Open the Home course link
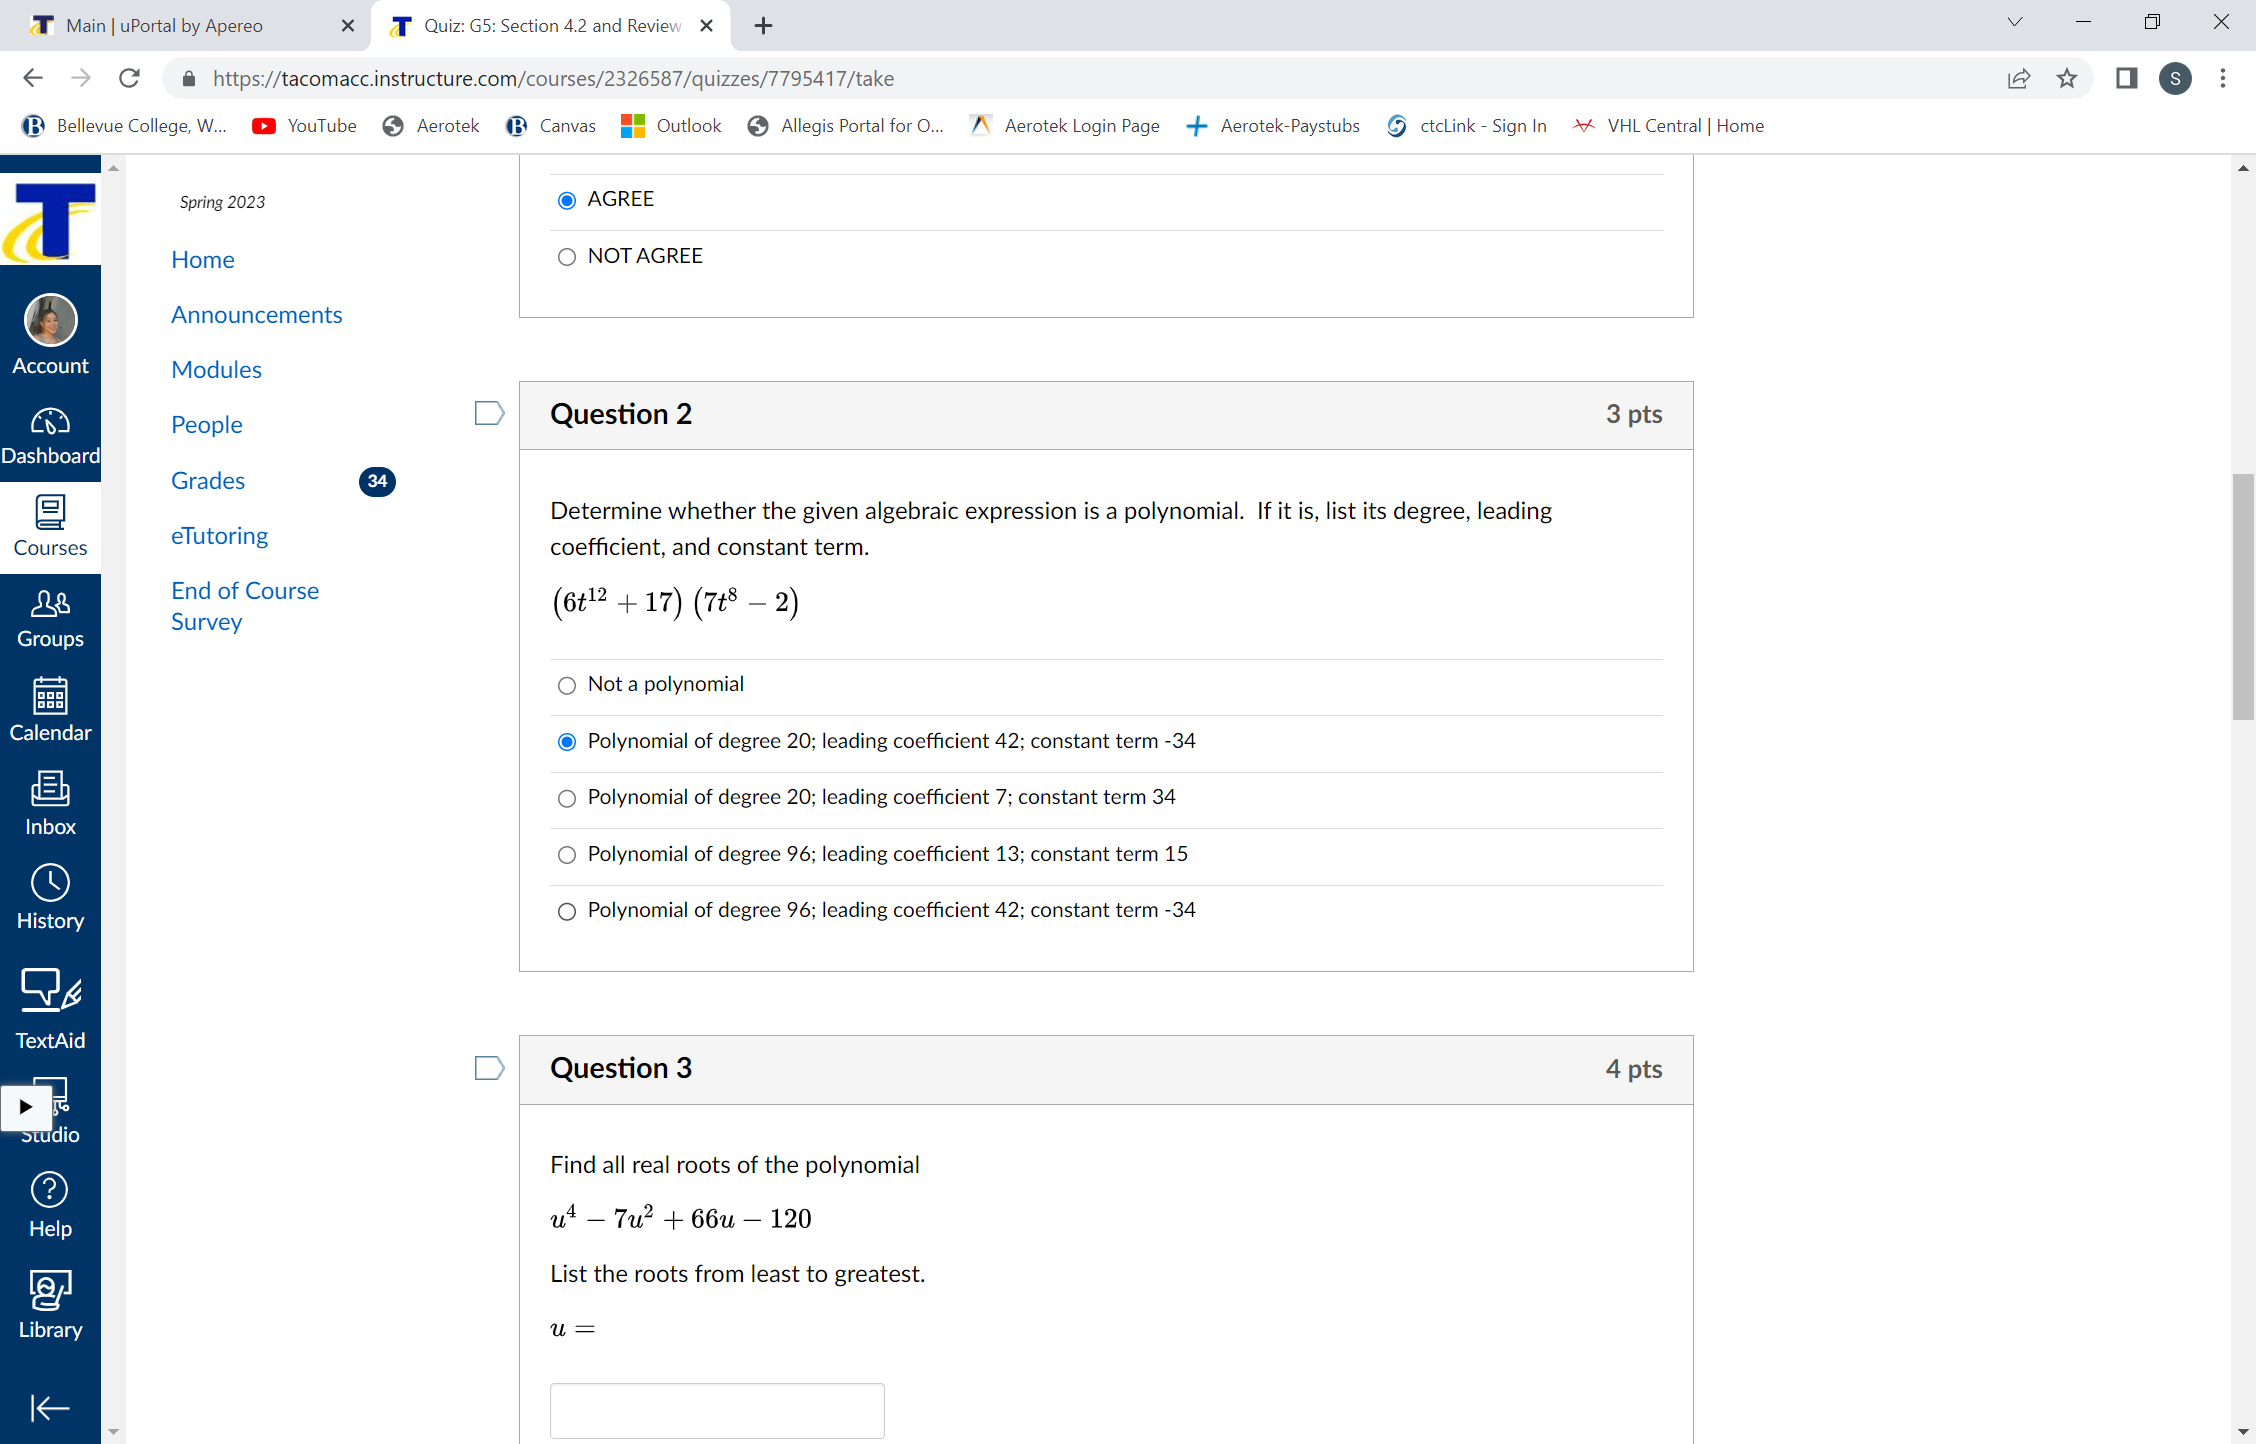Screen dimensions: 2256x1444 [x=202, y=259]
